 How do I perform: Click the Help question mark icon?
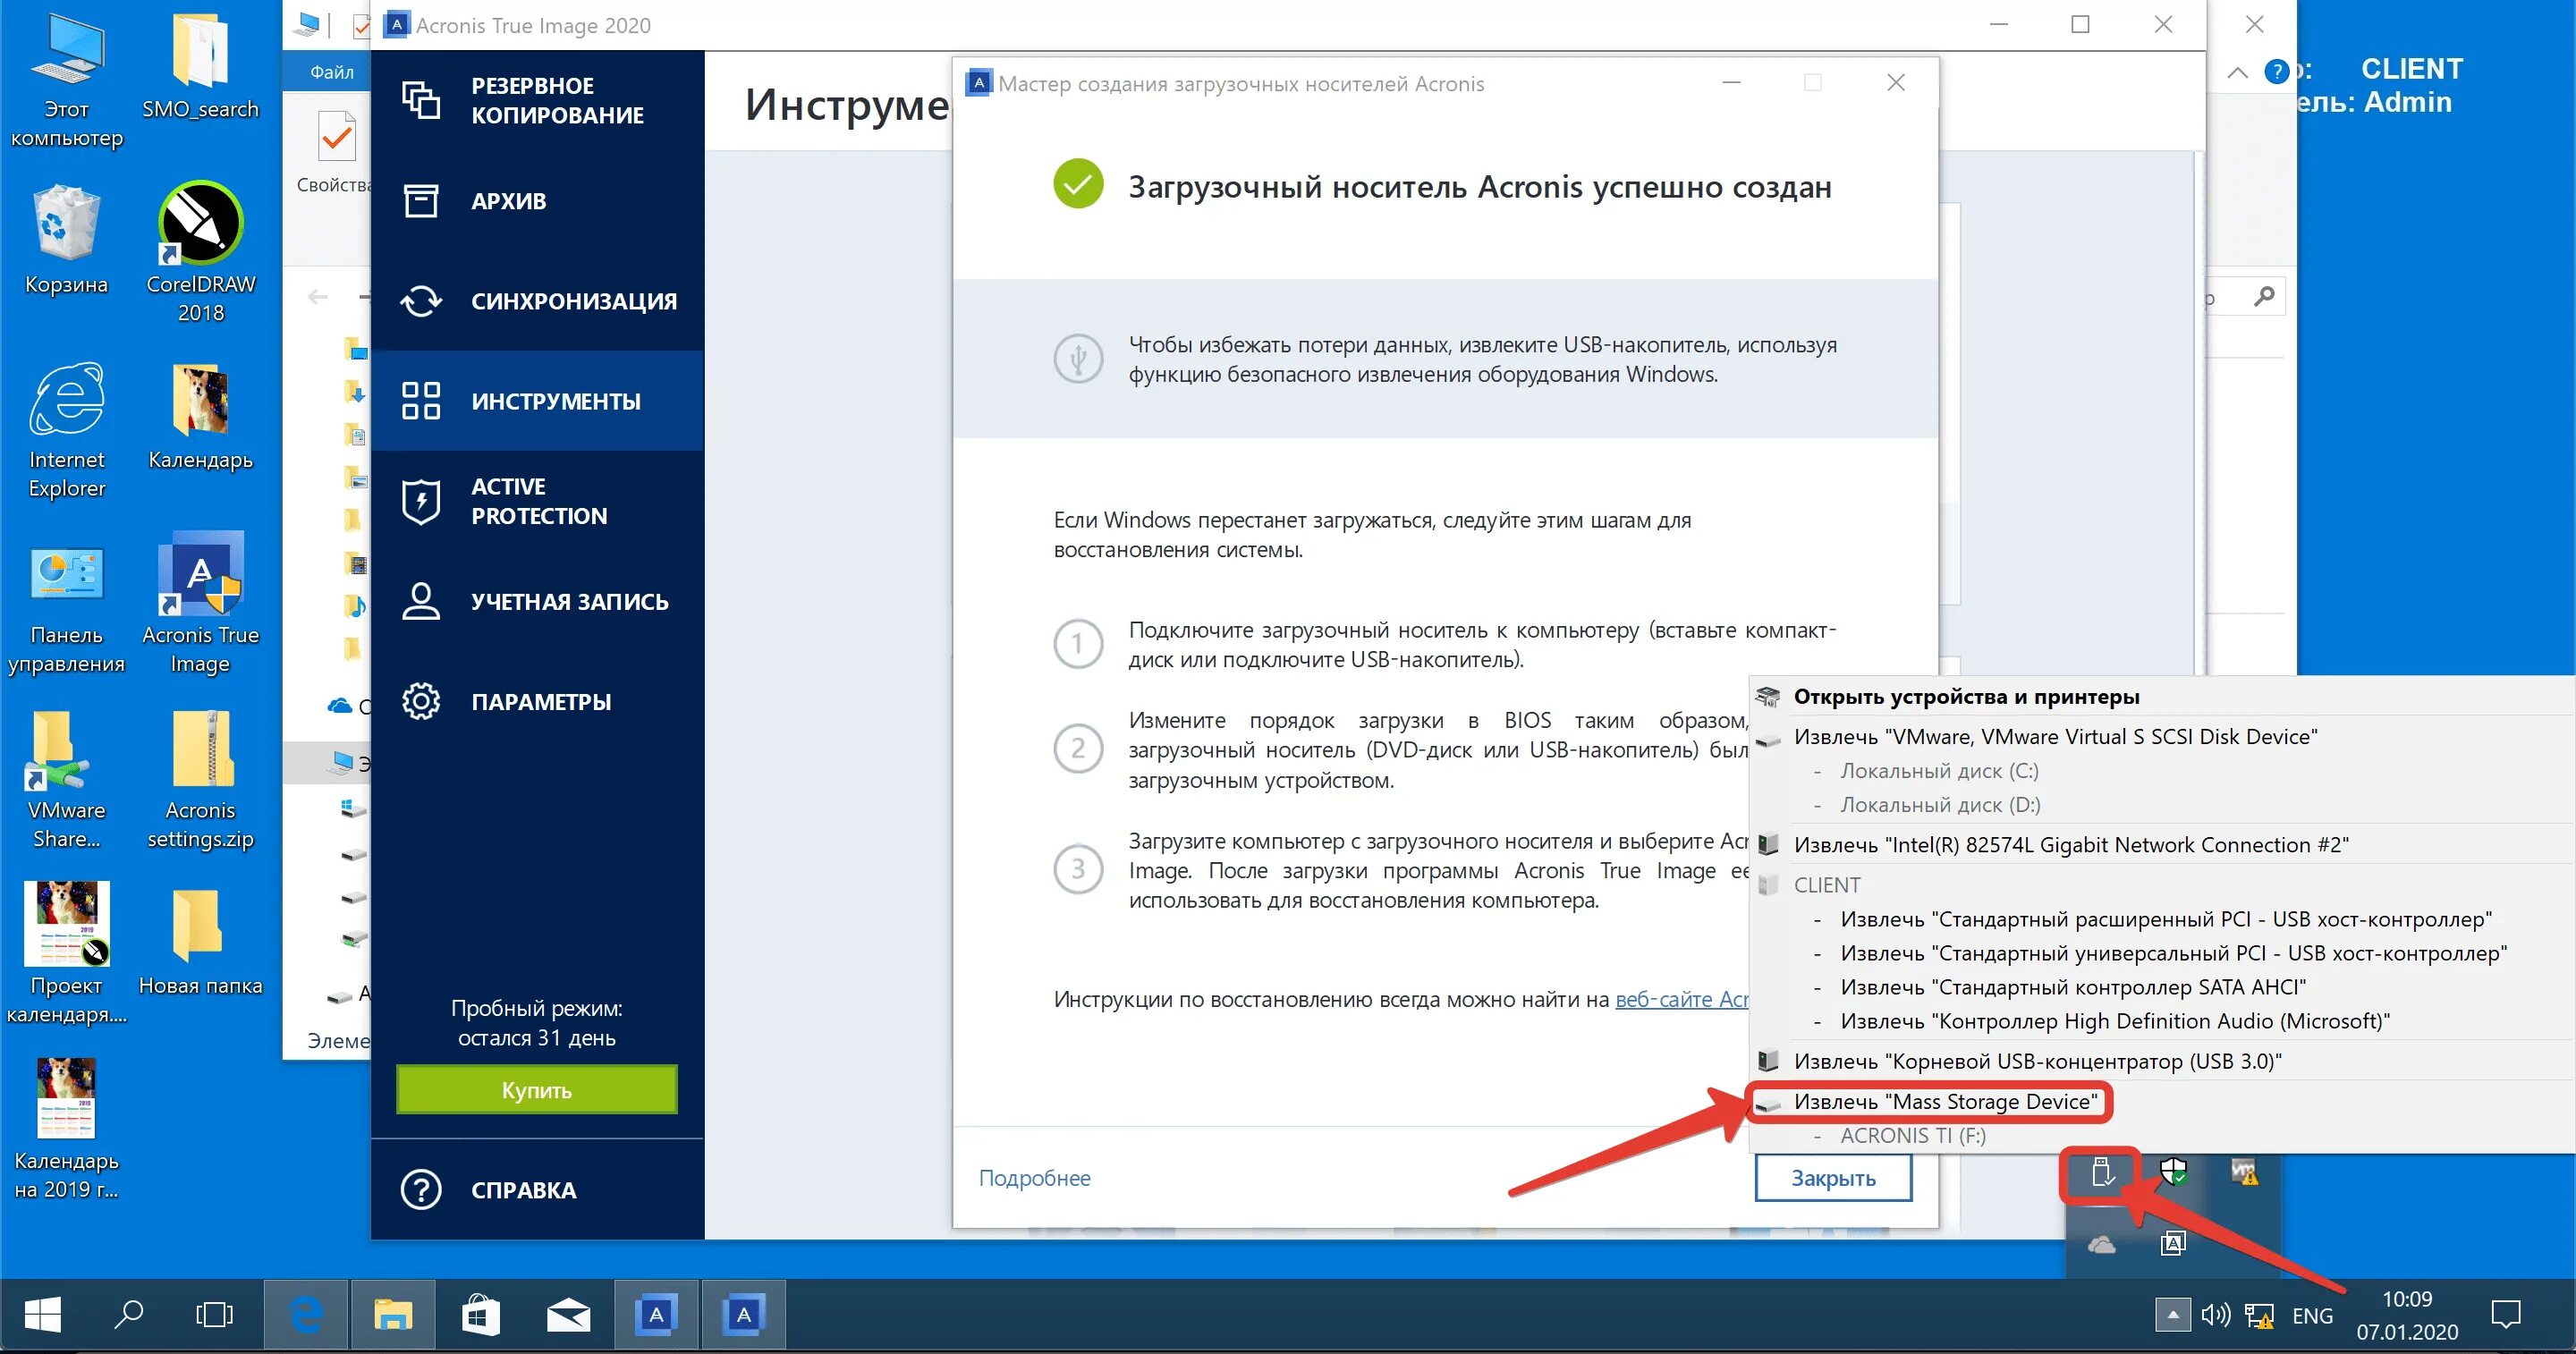tap(421, 1190)
